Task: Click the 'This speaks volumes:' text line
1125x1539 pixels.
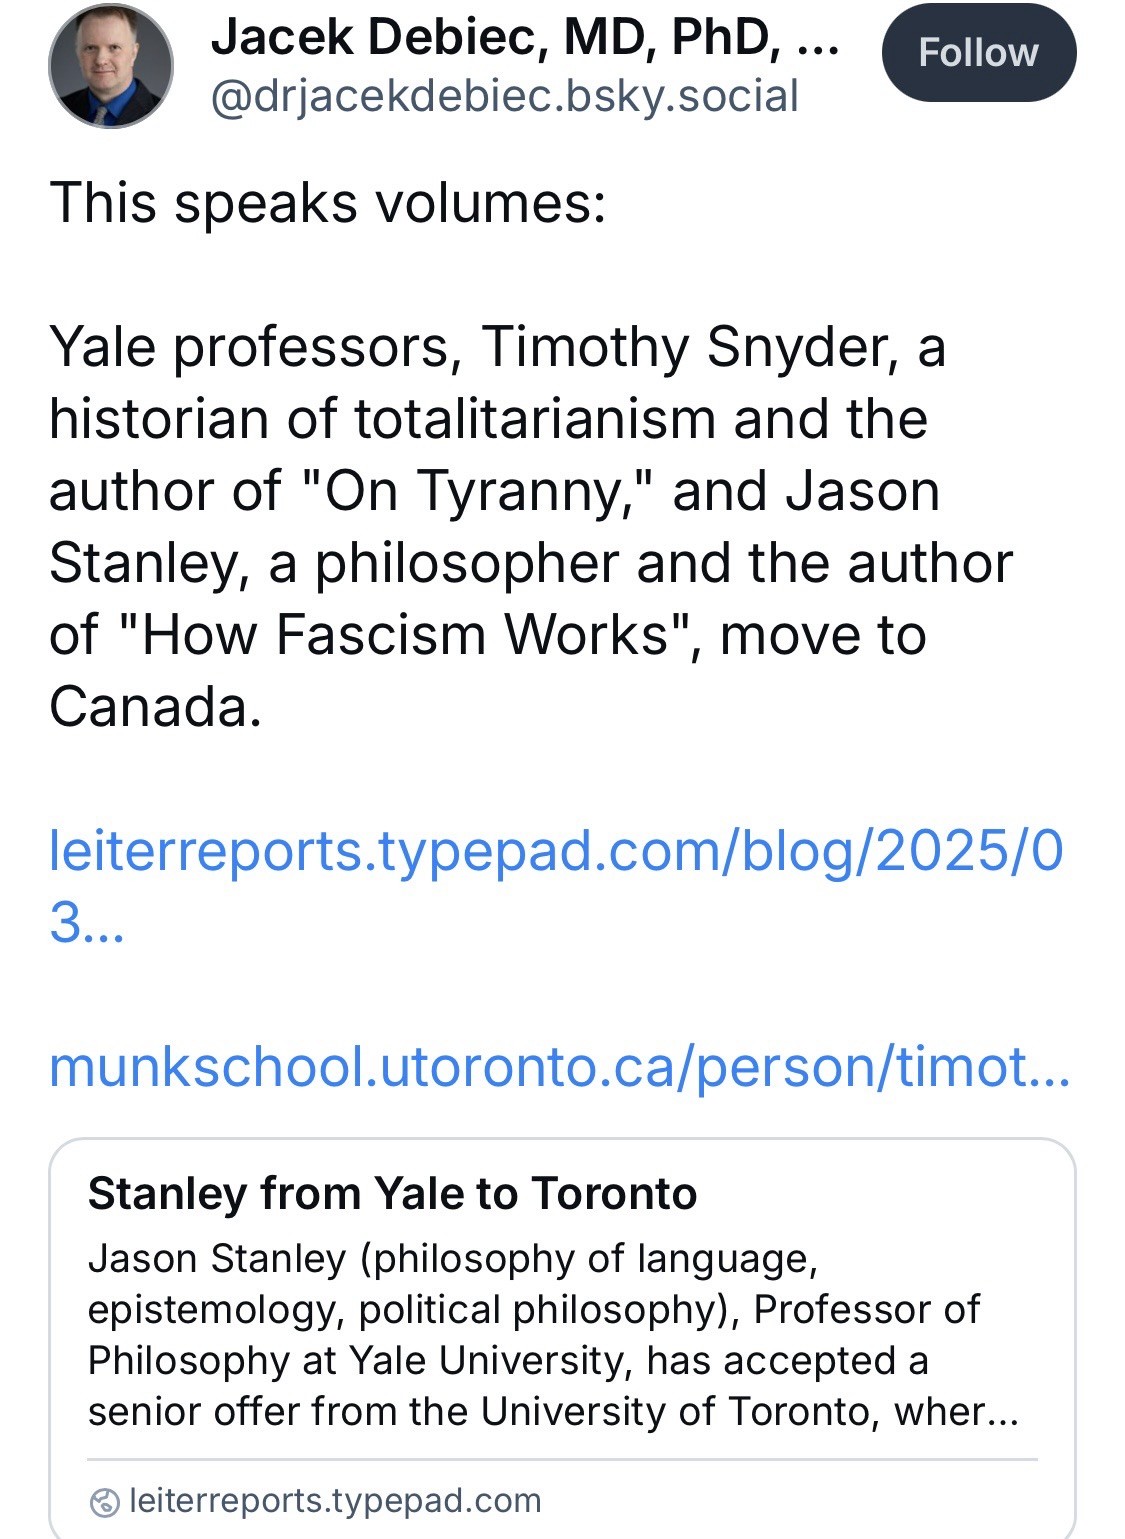Action: pyautogui.click(x=327, y=203)
